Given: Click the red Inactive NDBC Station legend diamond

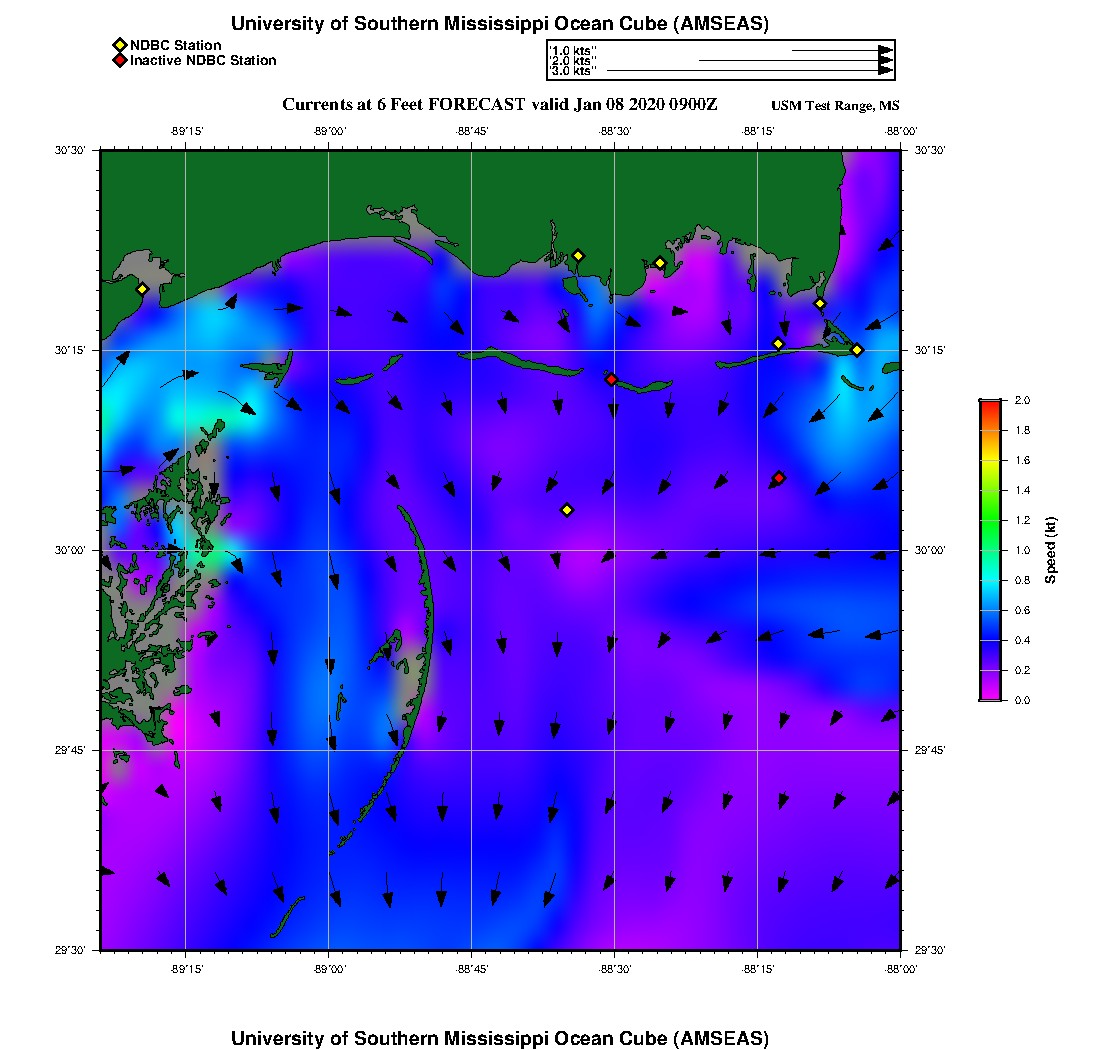Looking at the screenshot, I should click(120, 60).
